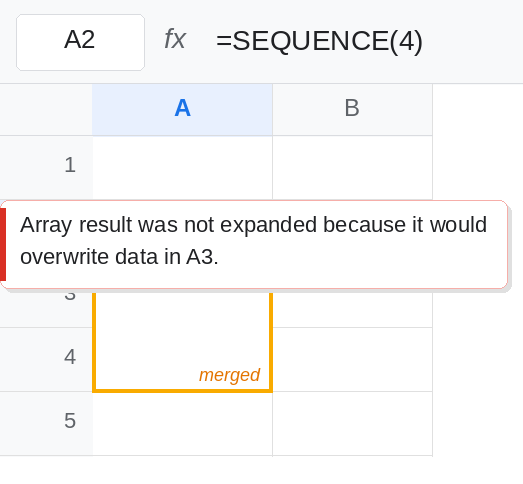The image size is (523, 484).
Task: Click the merged cell in column A
Action: coord(182,340)
